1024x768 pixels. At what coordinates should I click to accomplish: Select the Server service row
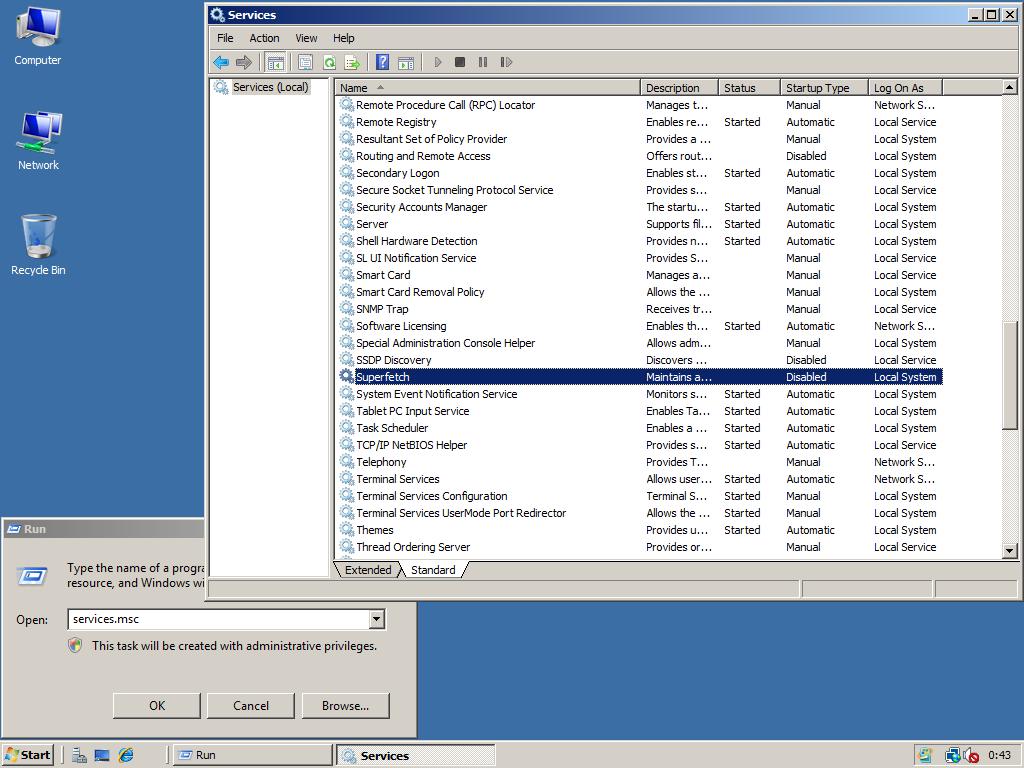click(x=640, y=224)
